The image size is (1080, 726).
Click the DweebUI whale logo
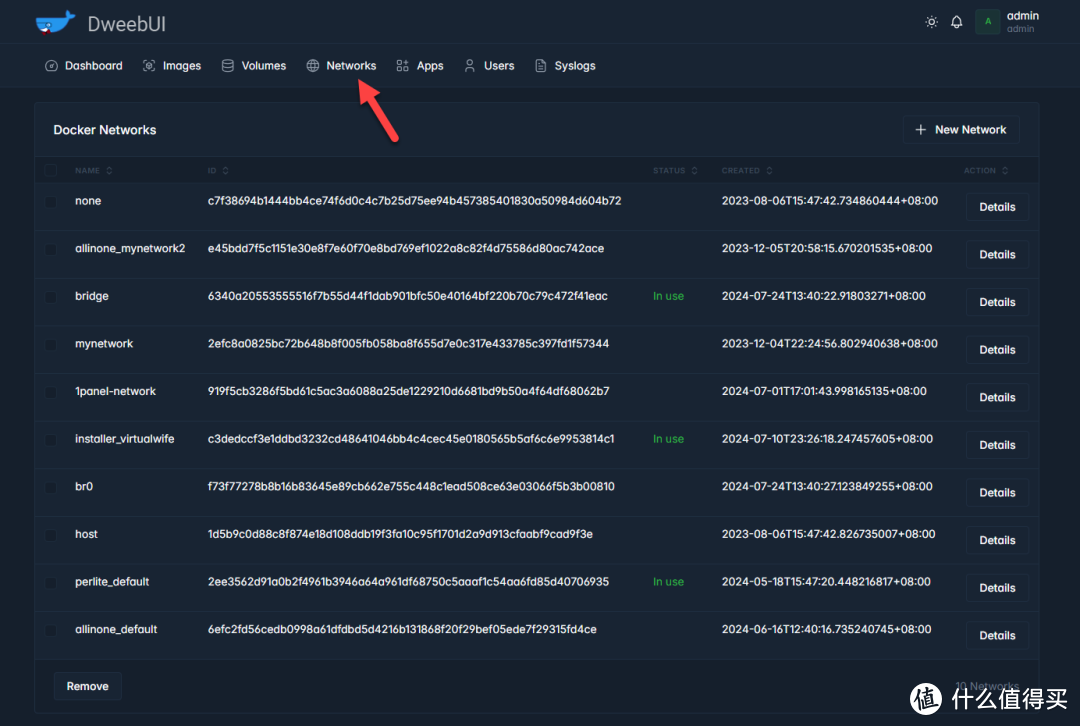point(55,22)
